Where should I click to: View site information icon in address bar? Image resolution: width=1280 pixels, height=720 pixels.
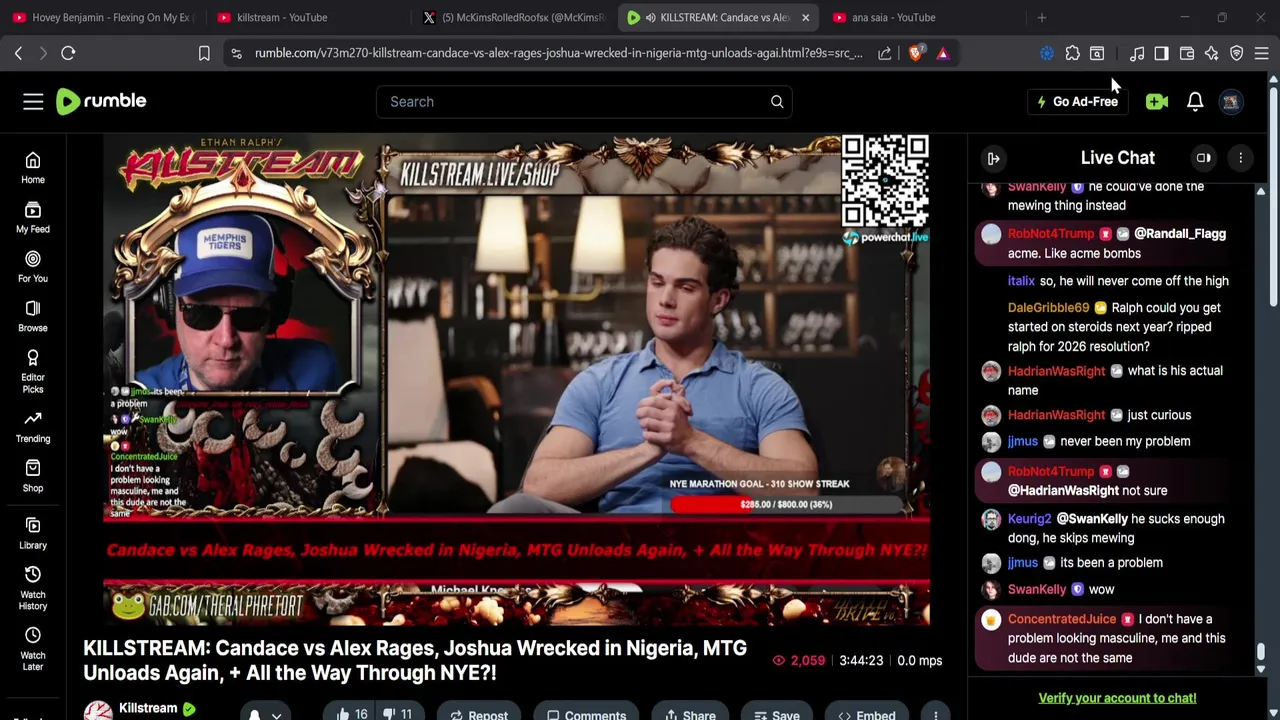coord(236,53)
